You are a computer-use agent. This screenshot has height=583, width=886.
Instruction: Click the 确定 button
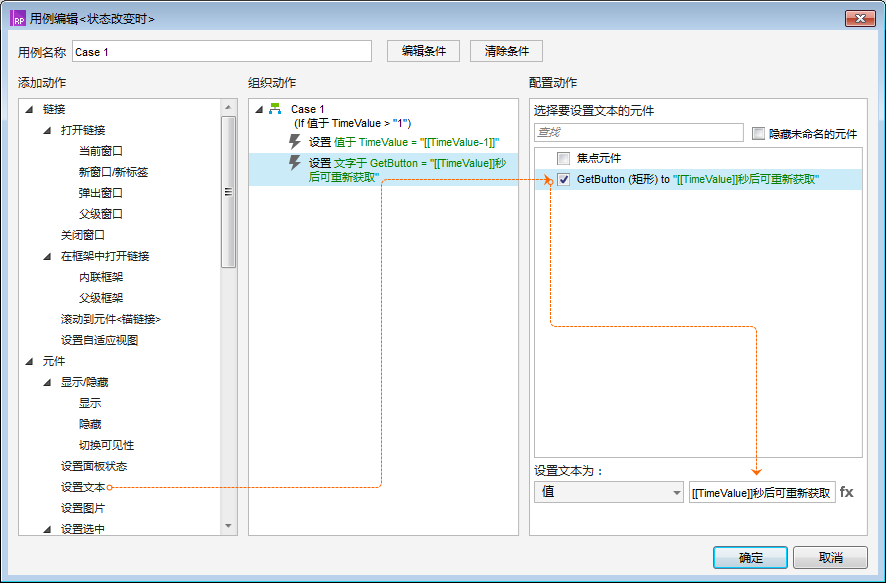pyautogui.click(x=750, y=557)
